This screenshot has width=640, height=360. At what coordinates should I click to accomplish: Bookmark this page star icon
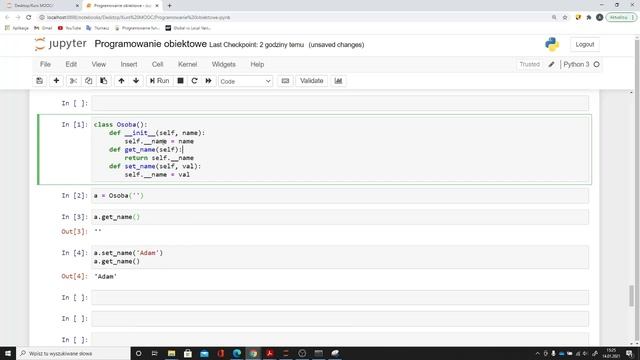[565, 17]
